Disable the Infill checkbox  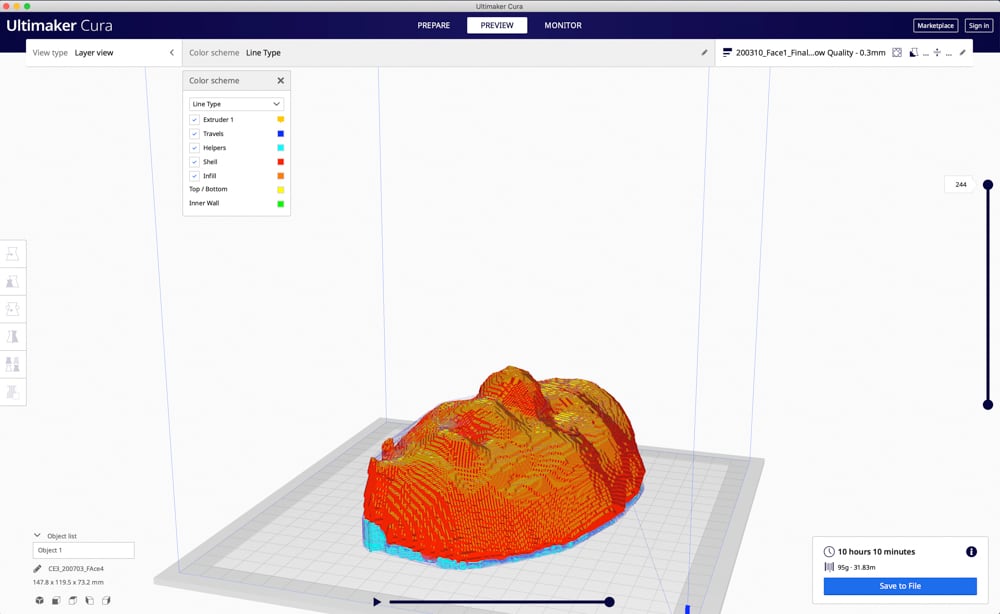(x=194, y=176)
